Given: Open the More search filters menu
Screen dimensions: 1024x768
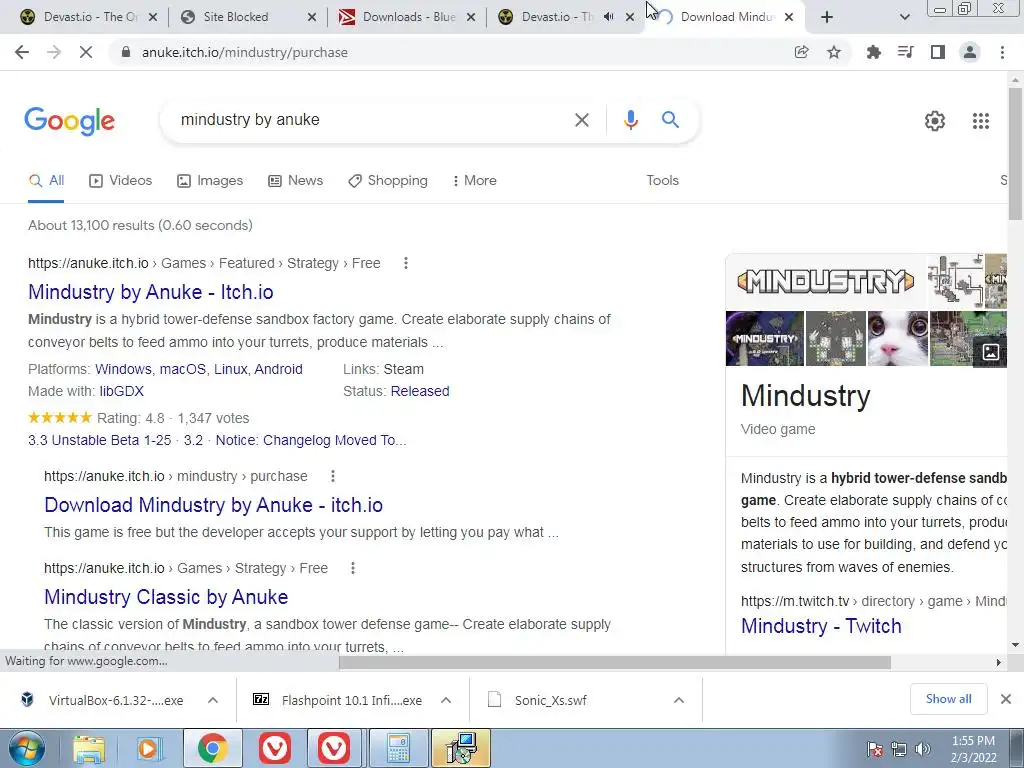Looking at the screenshot, I should [x=474, y=180].
